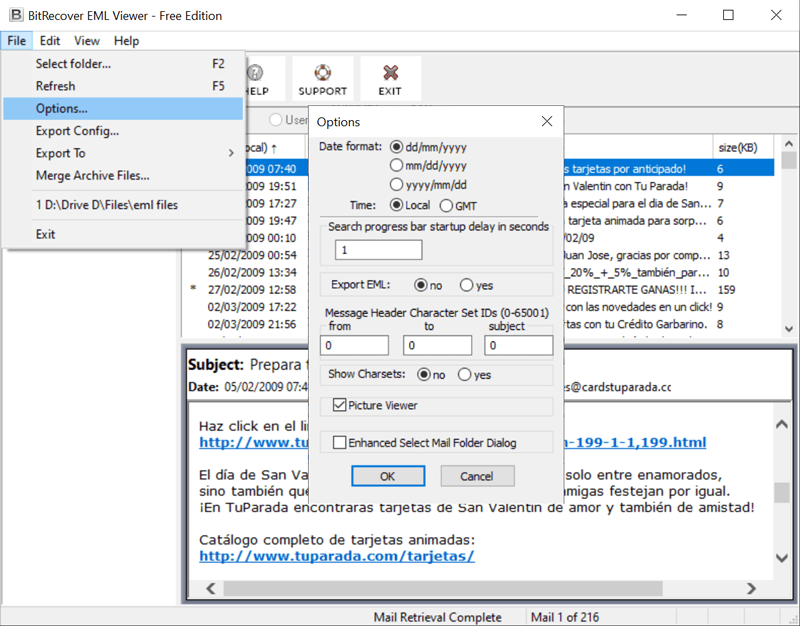Open the File menu
The width and height of the screenshot is (800, 626).
[17, 41]
